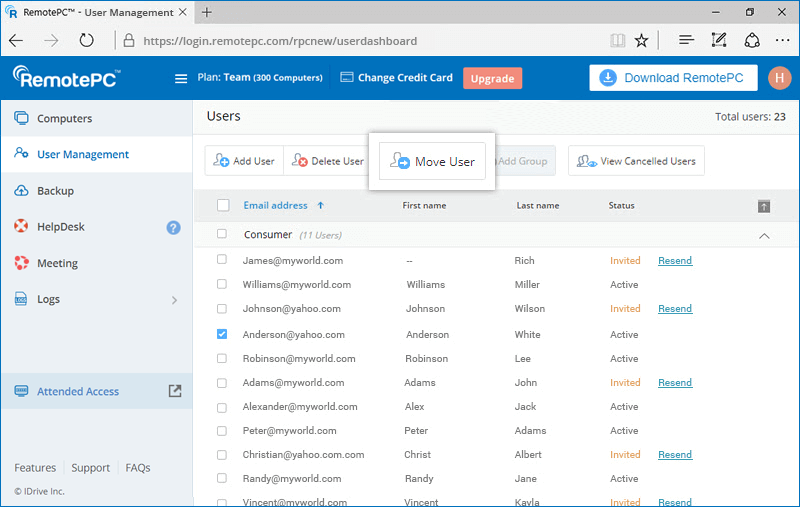Viewport: 800px width, 507px height.
Task: Check the Williams@myworld.com checkbox
Action: click(222, 284)
